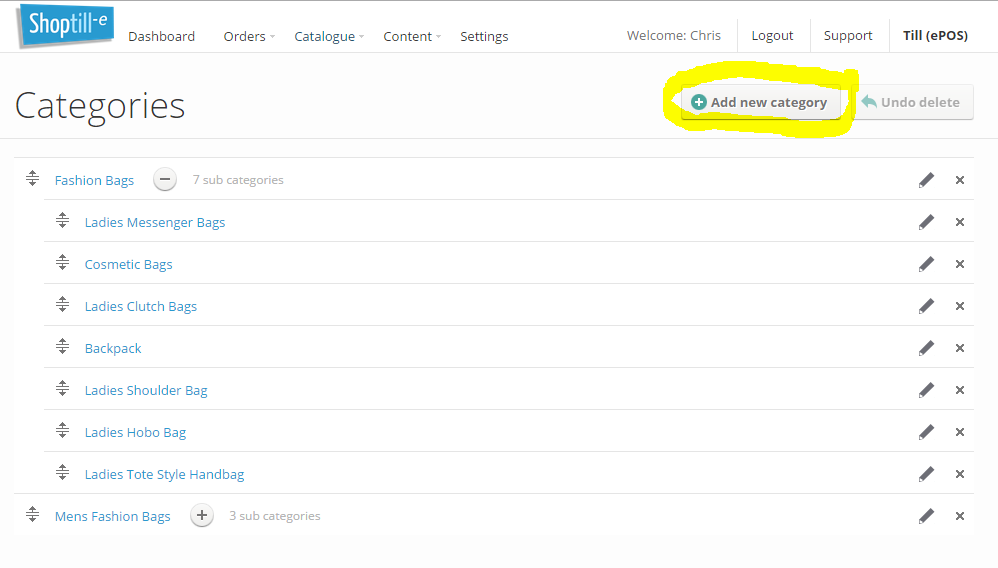Delete Backpack subcategory
The width and height of the screenshot is (998, 568).
click(x=960, y=348)
